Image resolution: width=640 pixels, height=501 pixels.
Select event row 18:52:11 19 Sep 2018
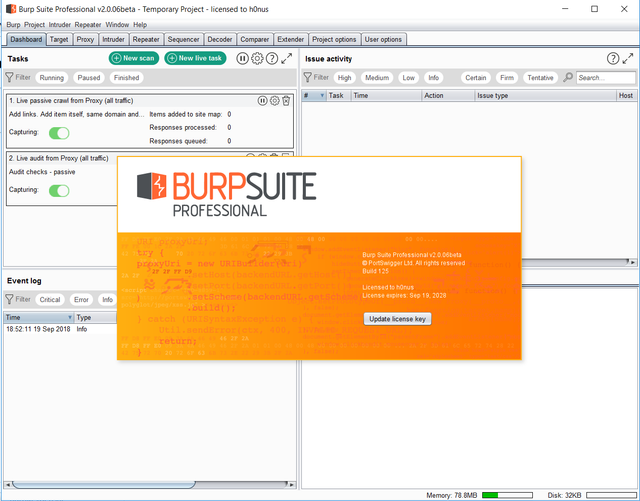(60, 329)
